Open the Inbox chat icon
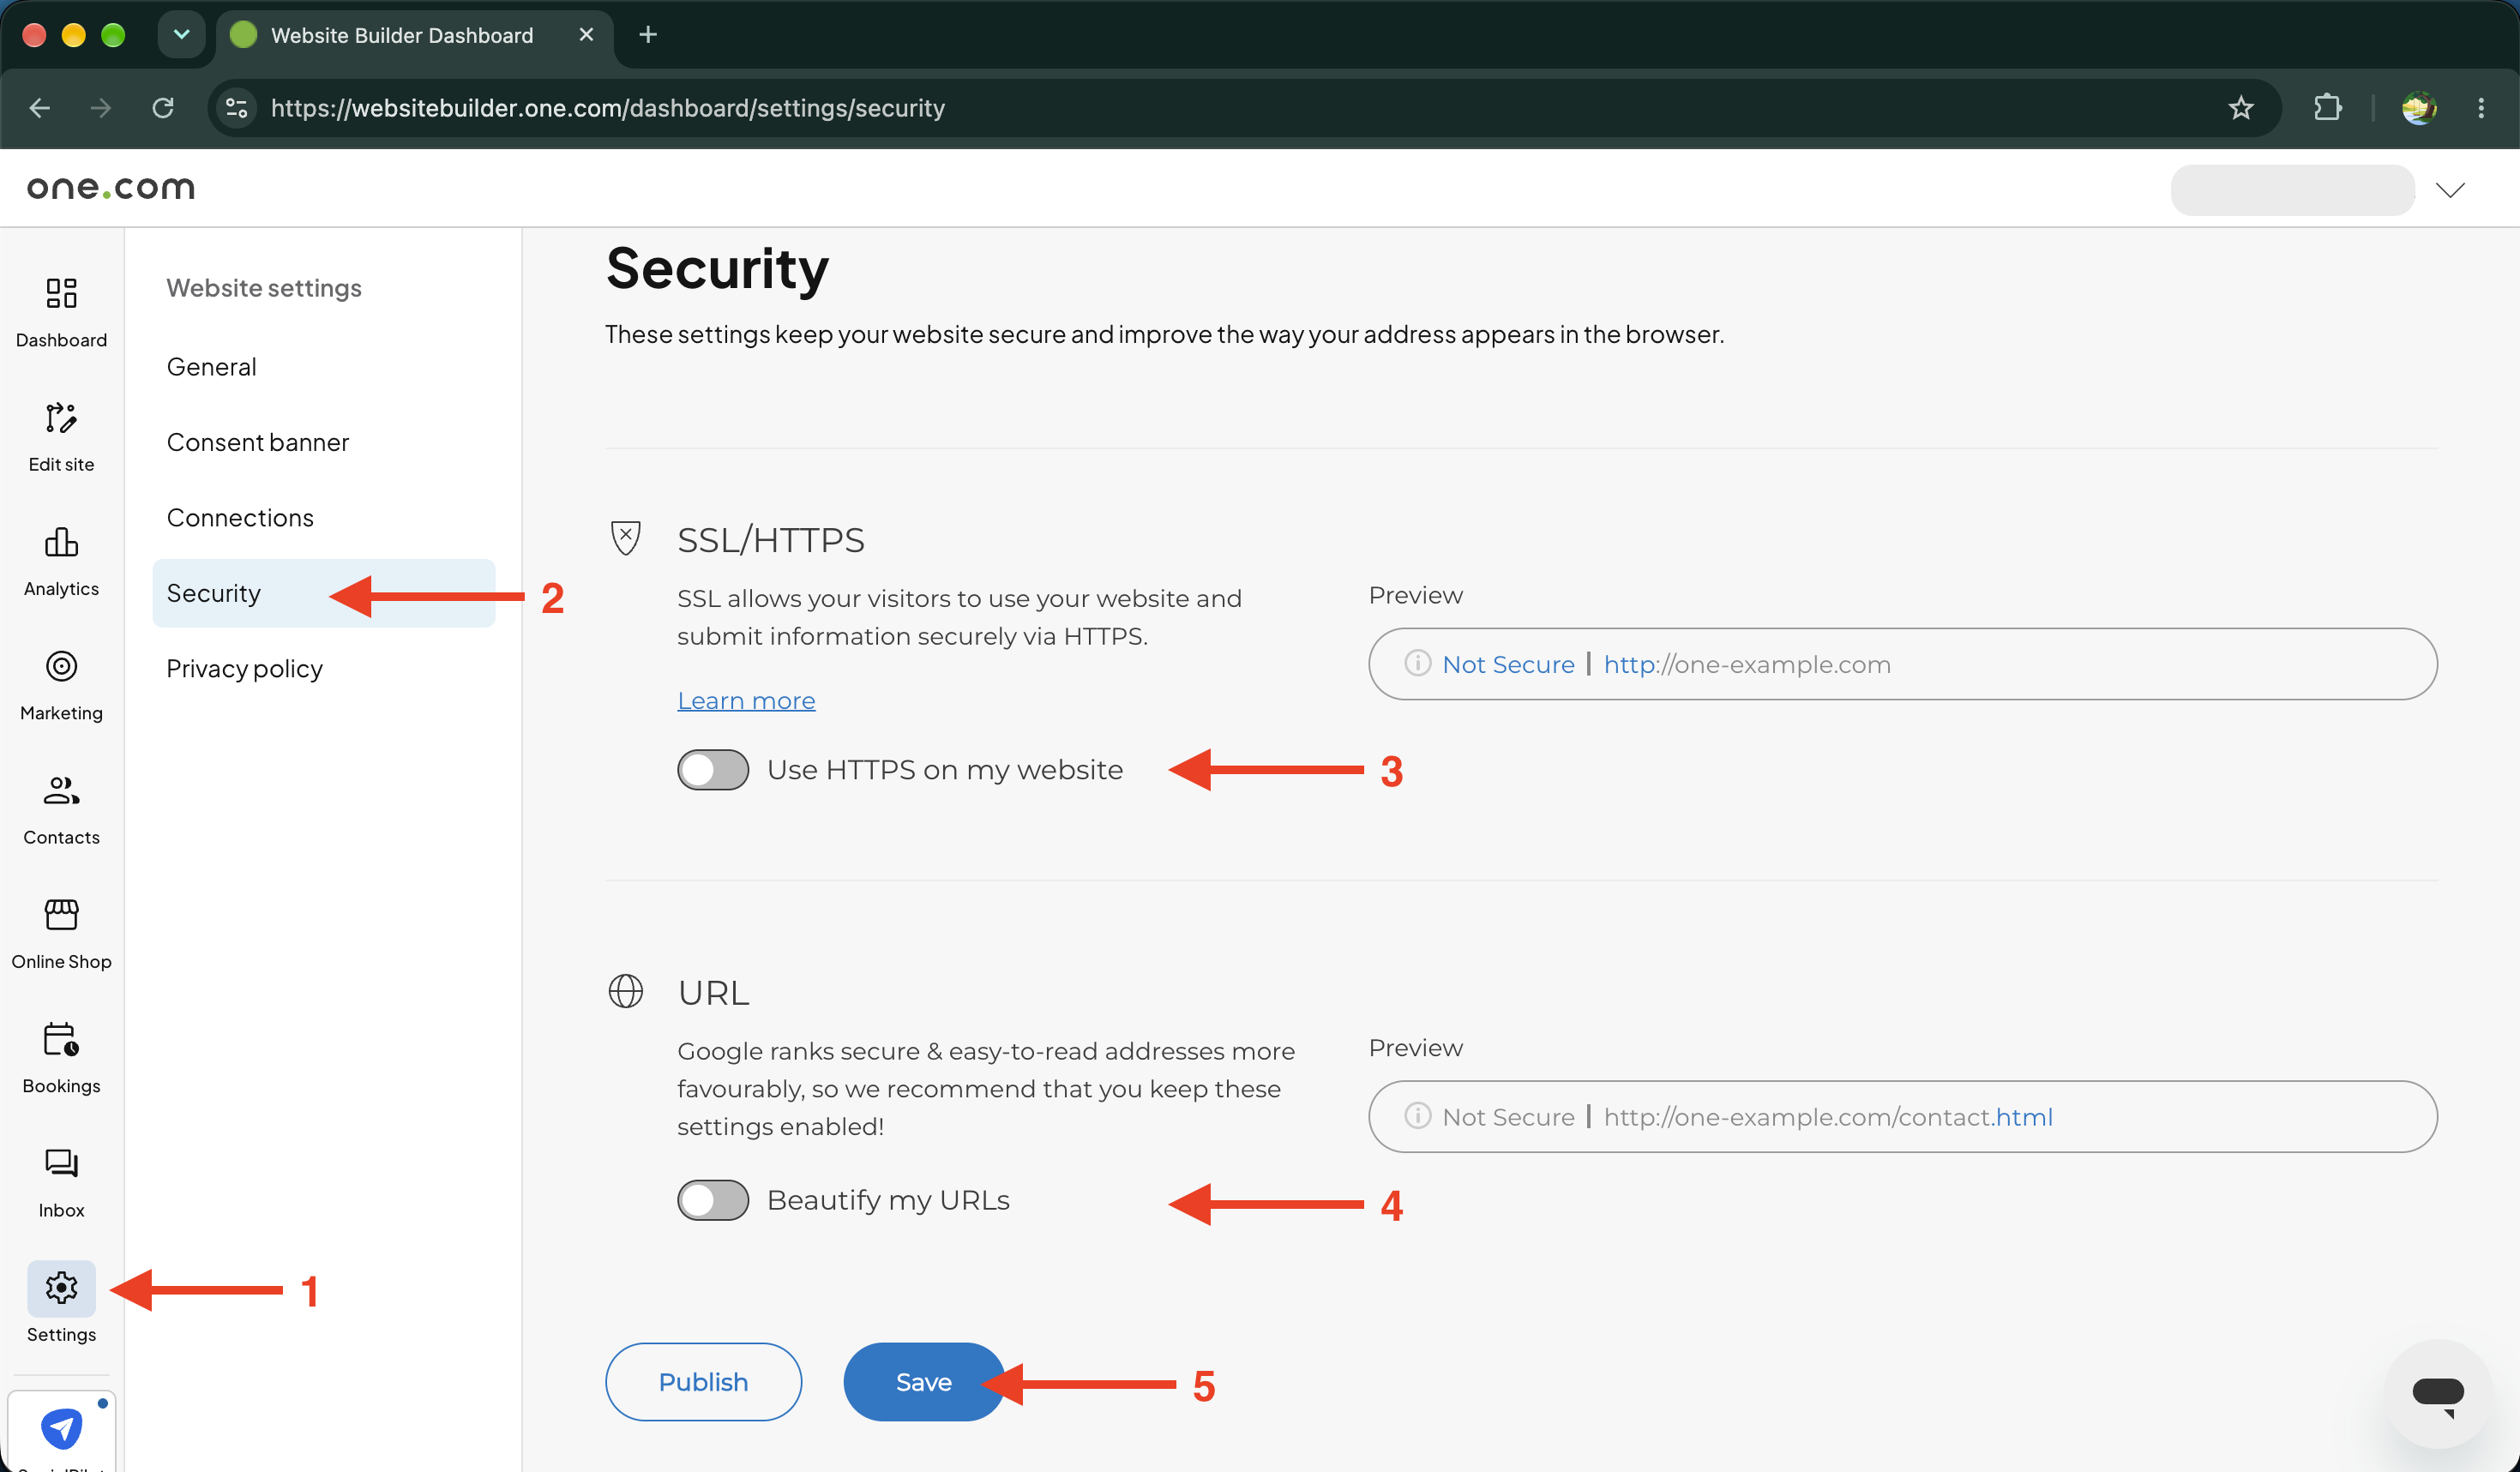2520x1472 pixels. tap(61, 1163)
